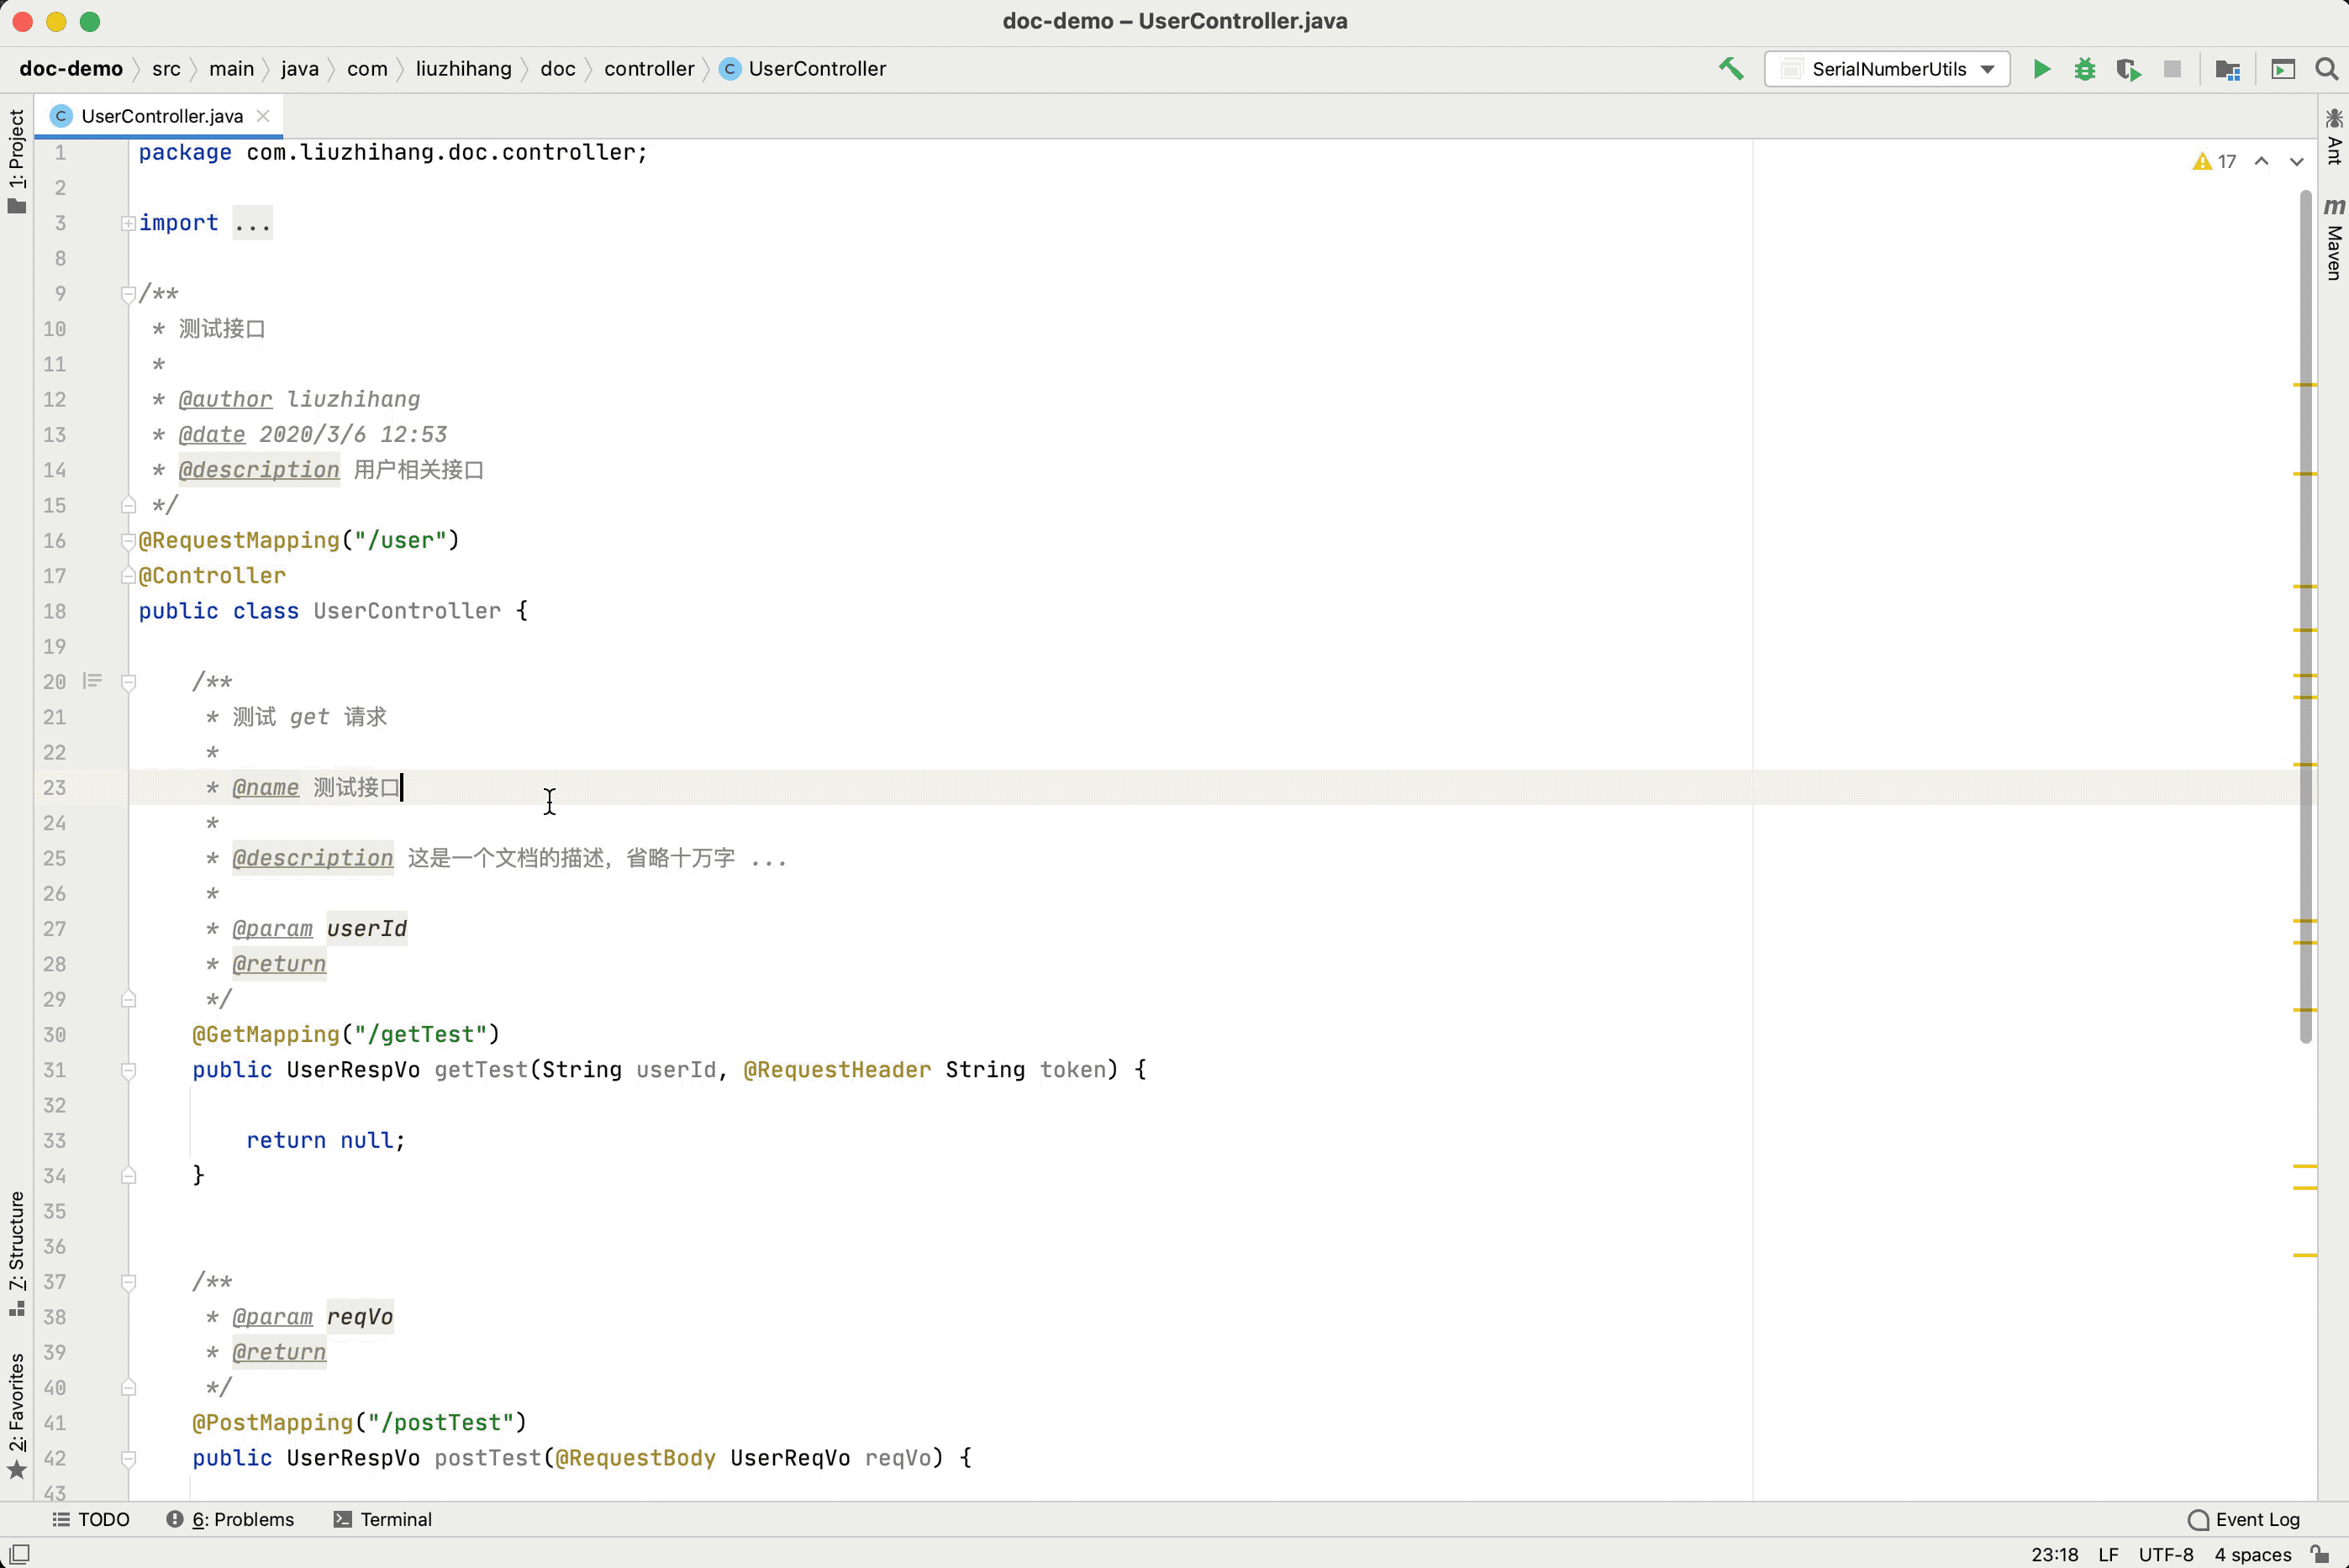
Task: Click the @RequestHeader annotation on line 31
Action: point(837,1070)
